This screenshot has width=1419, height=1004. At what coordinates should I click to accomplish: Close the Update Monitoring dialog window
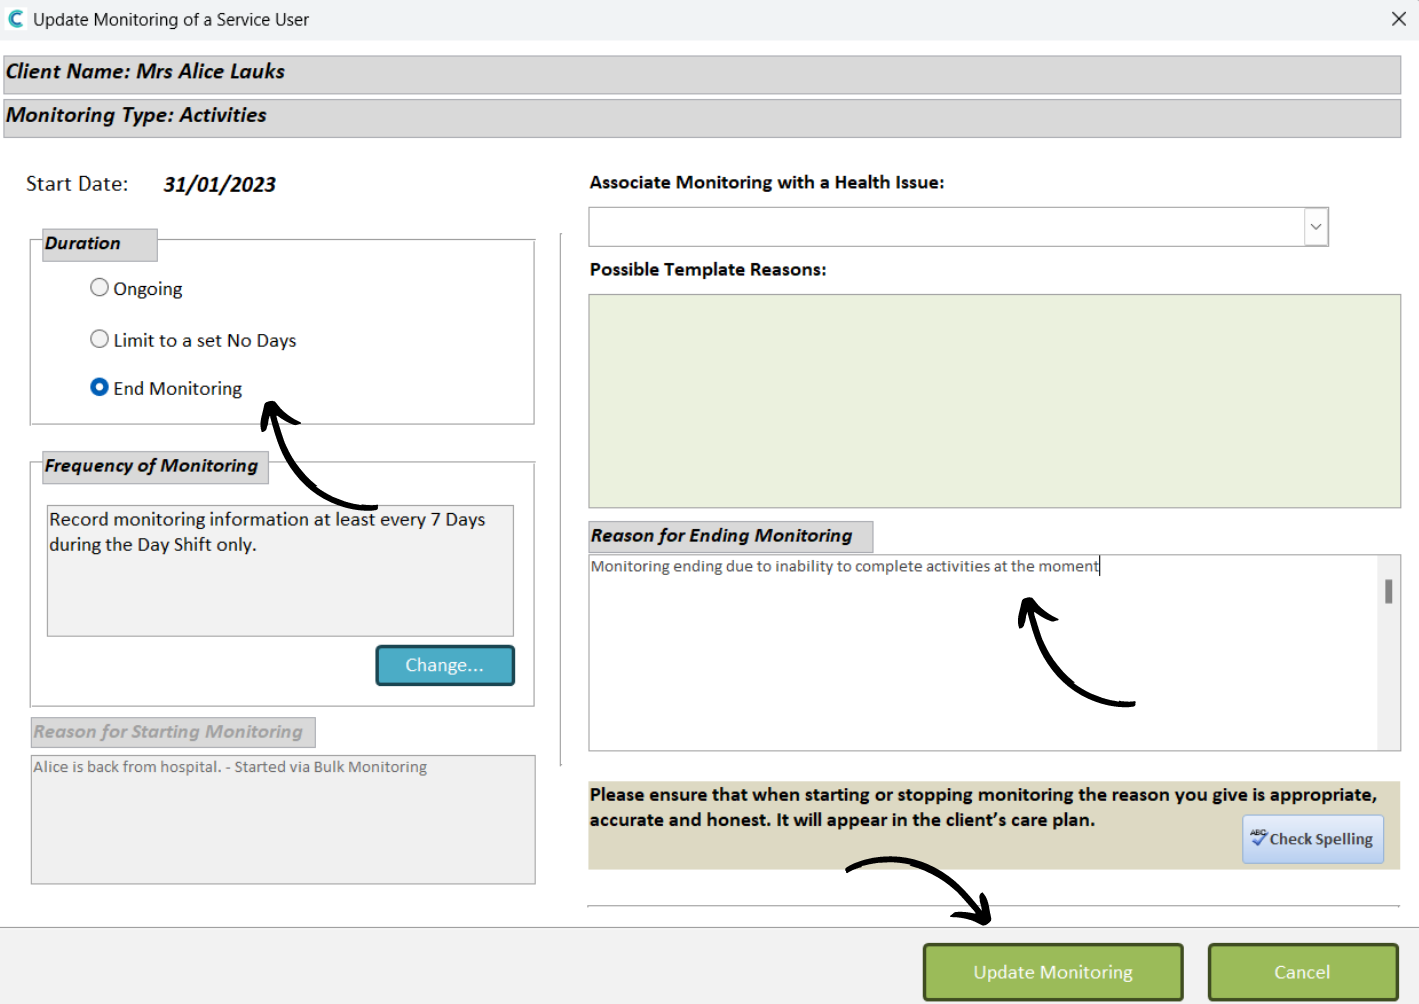[1398, 19]
